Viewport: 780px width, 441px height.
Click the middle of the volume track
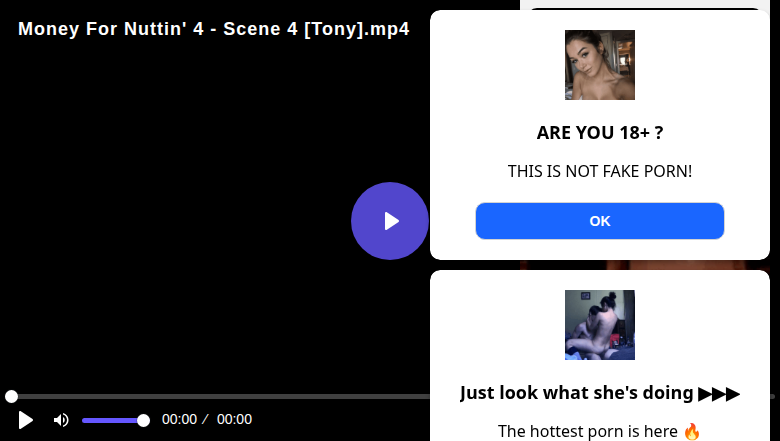tap(113, 420)
